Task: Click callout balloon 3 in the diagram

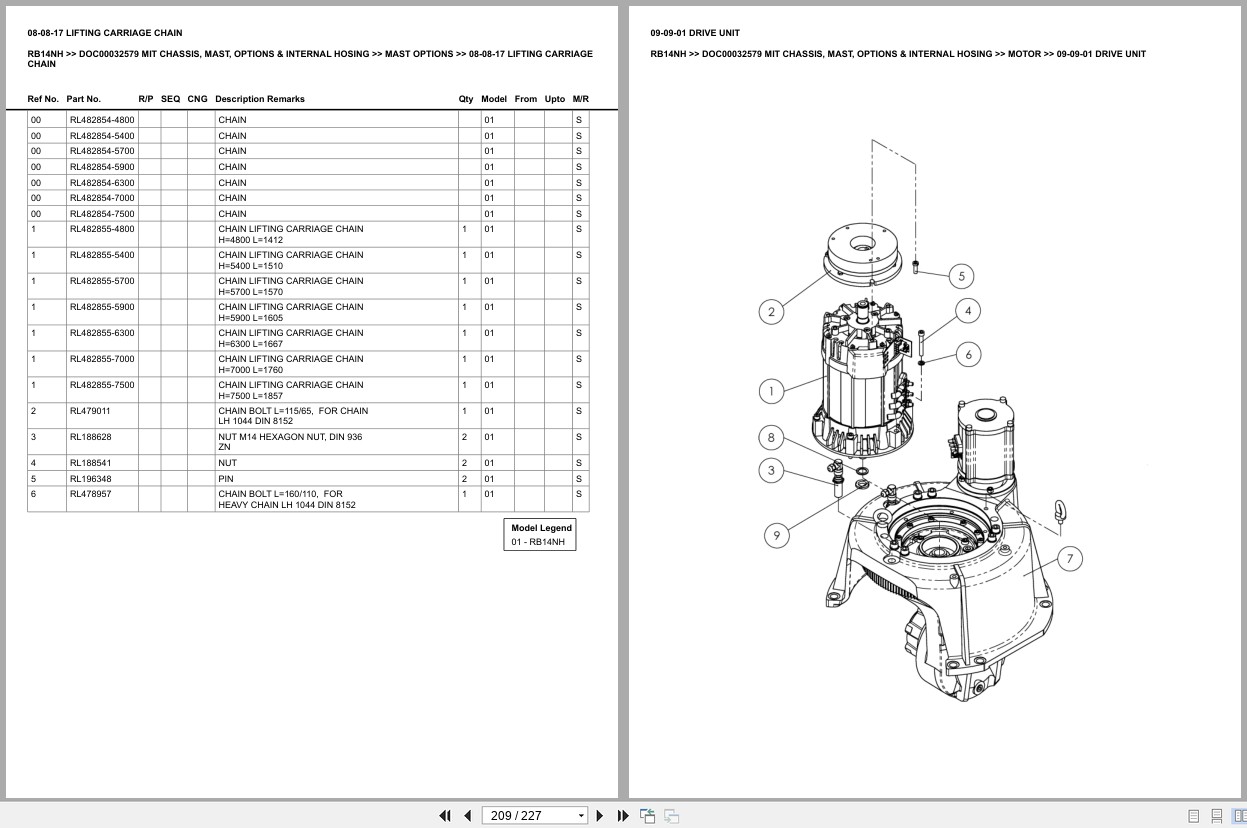Action: 771,470
